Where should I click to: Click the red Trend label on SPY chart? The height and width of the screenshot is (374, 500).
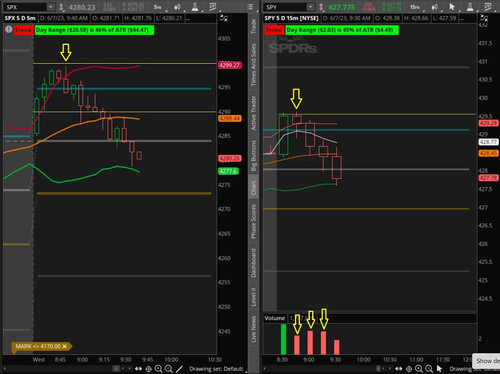click(x=274, y=30)
